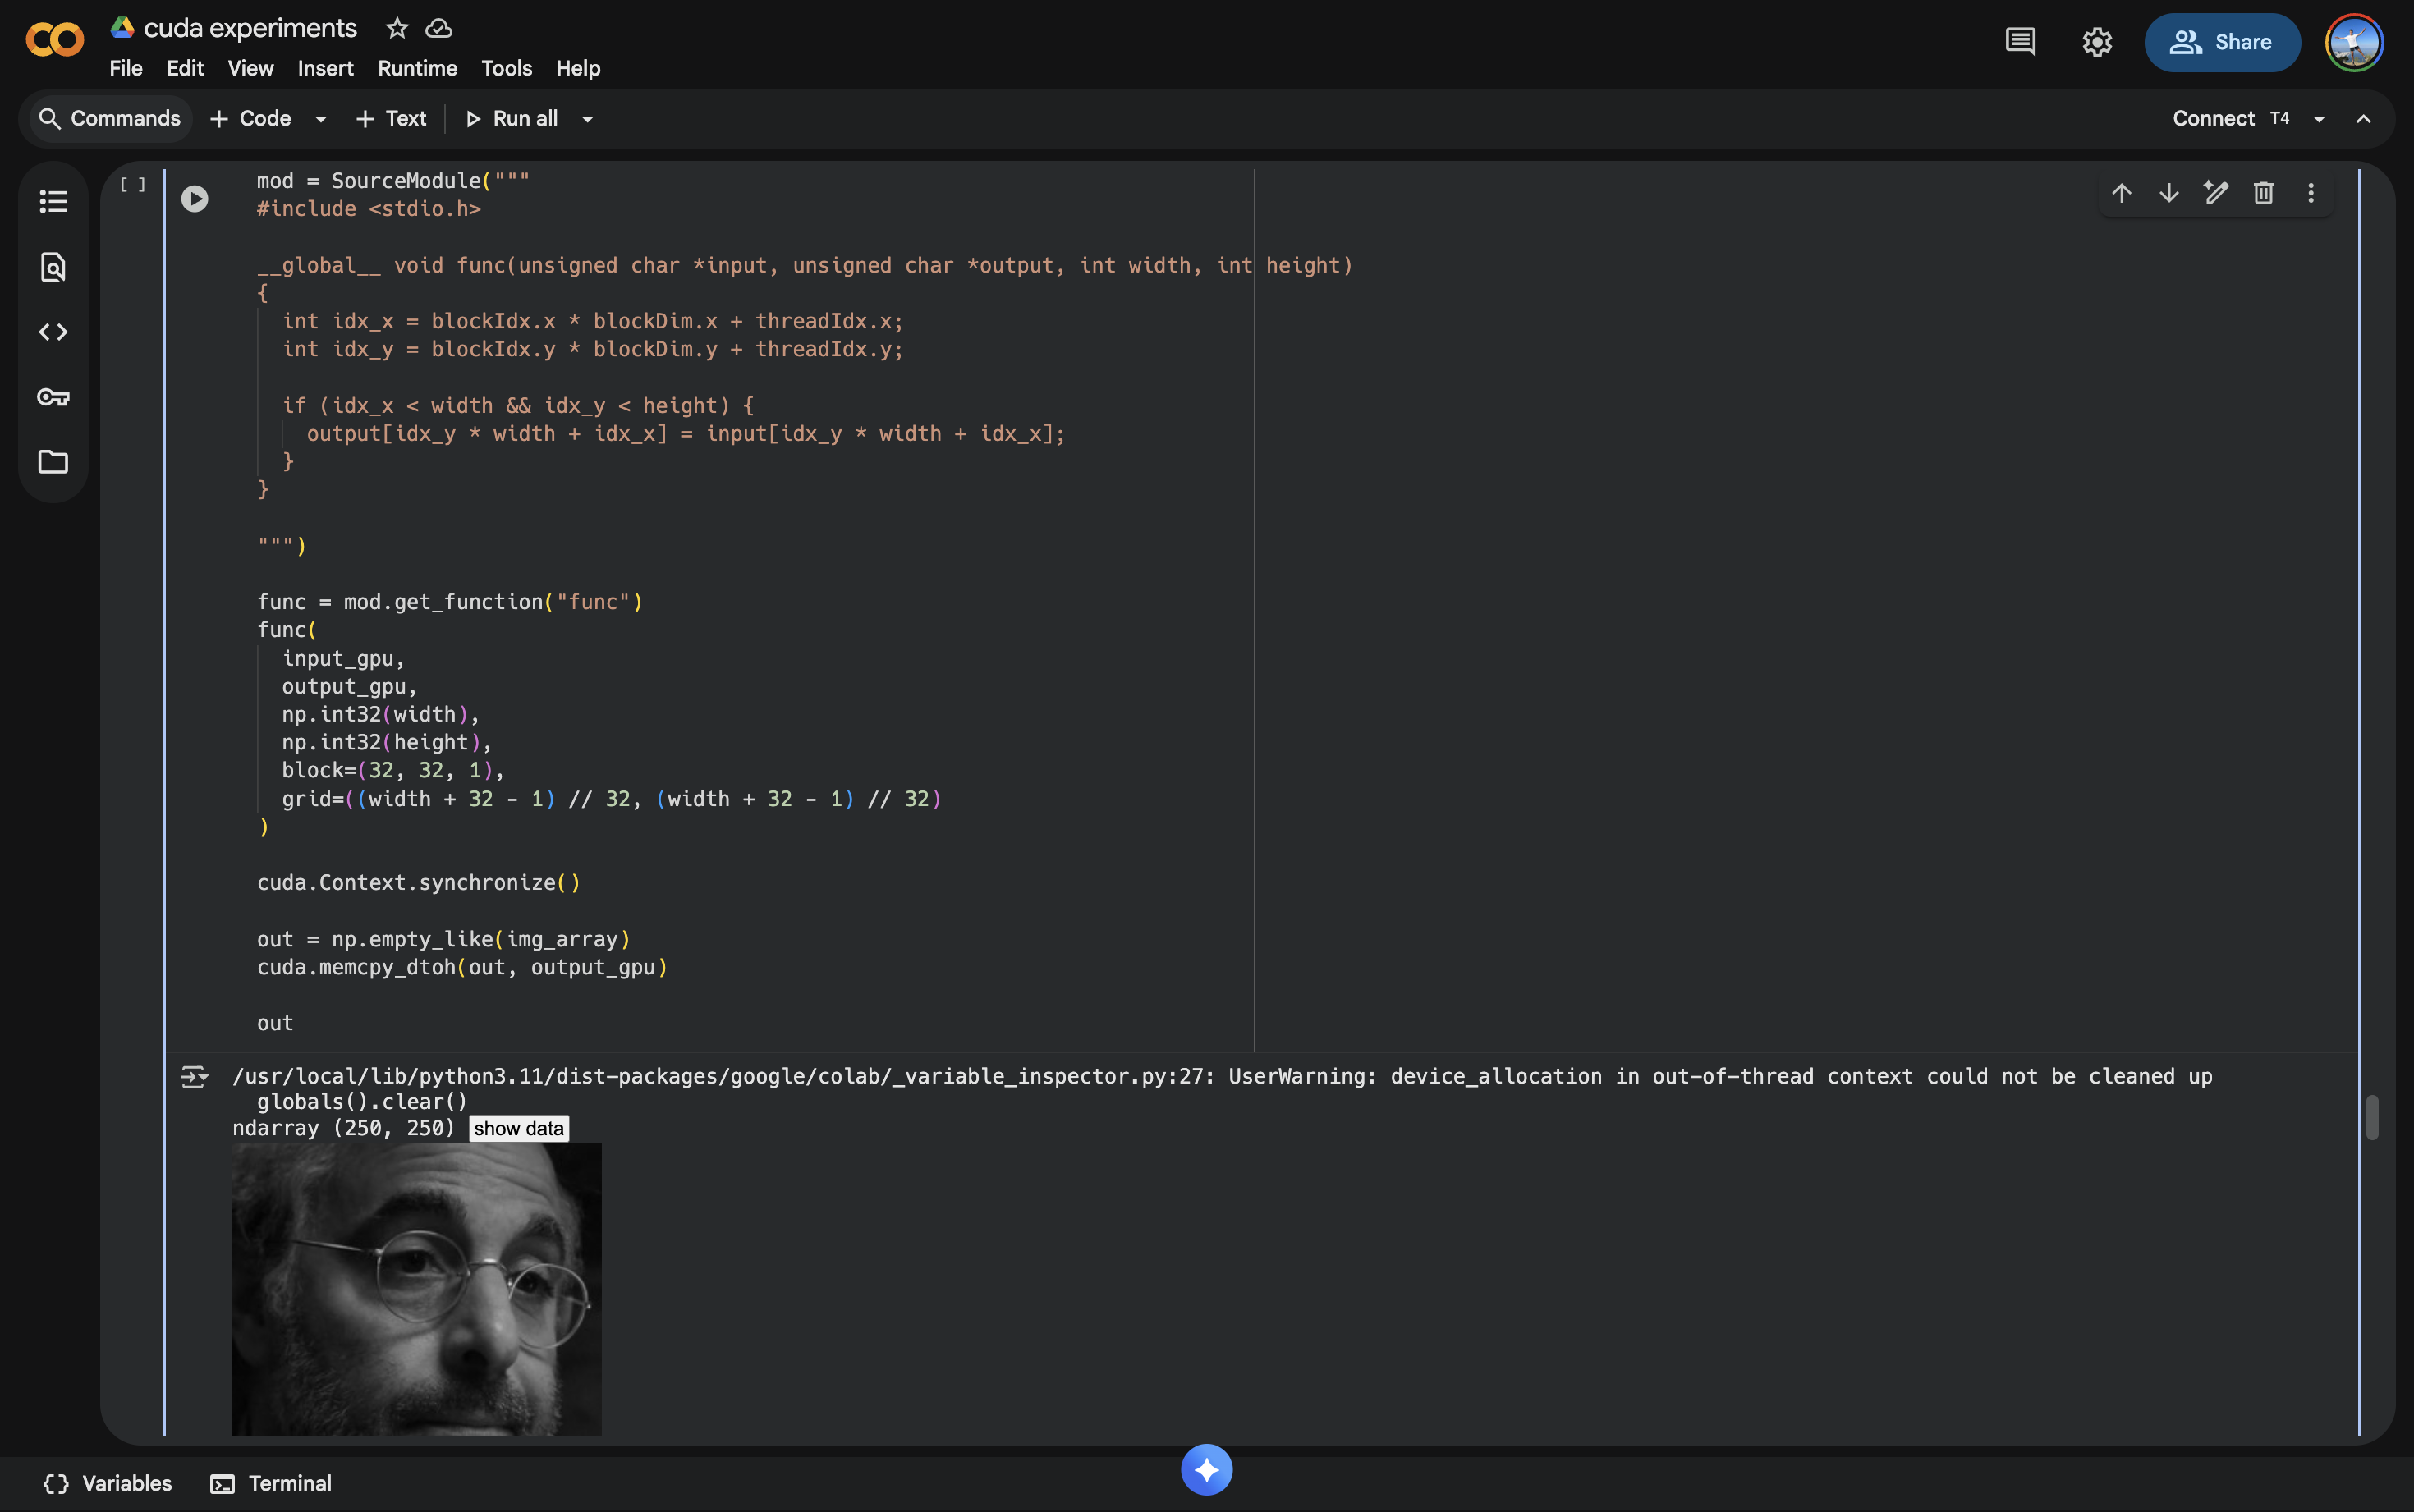Star this notebook
The height and width of the screenshot is (1512, 2414).
coord(397,28)
